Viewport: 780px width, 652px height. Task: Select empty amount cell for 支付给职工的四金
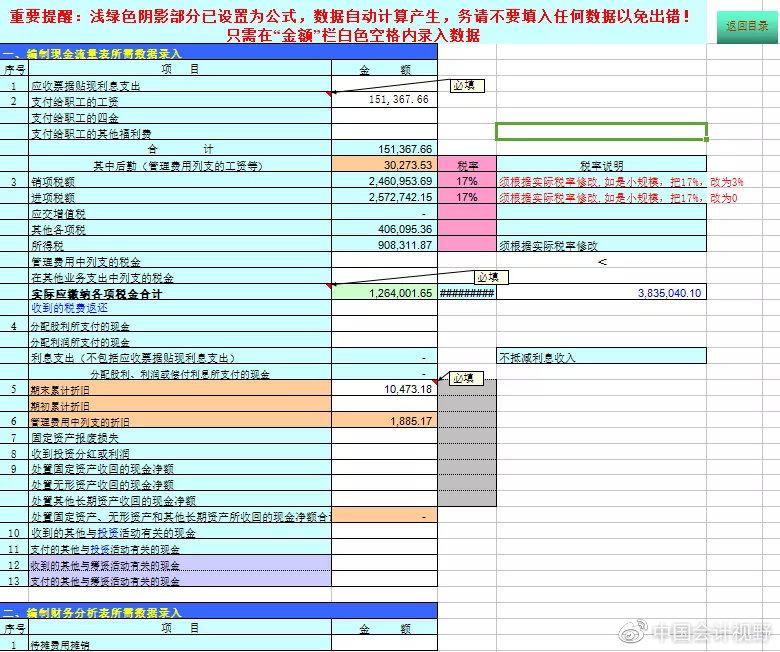click(385, 116)
